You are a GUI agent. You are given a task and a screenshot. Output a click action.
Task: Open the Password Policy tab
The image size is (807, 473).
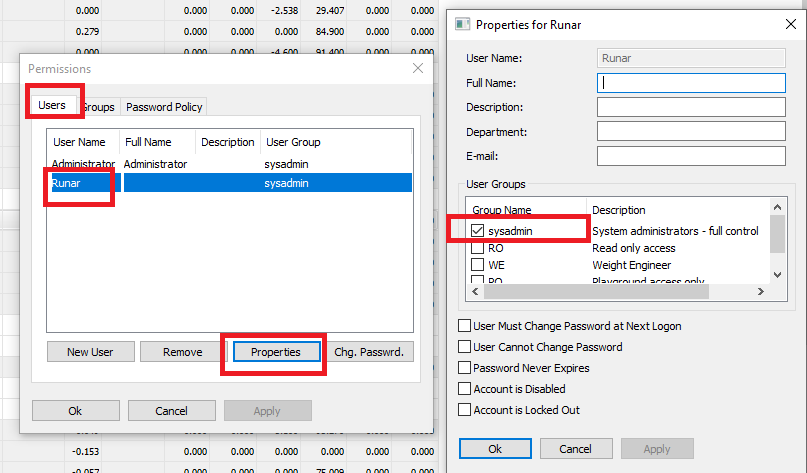(164, 107)
